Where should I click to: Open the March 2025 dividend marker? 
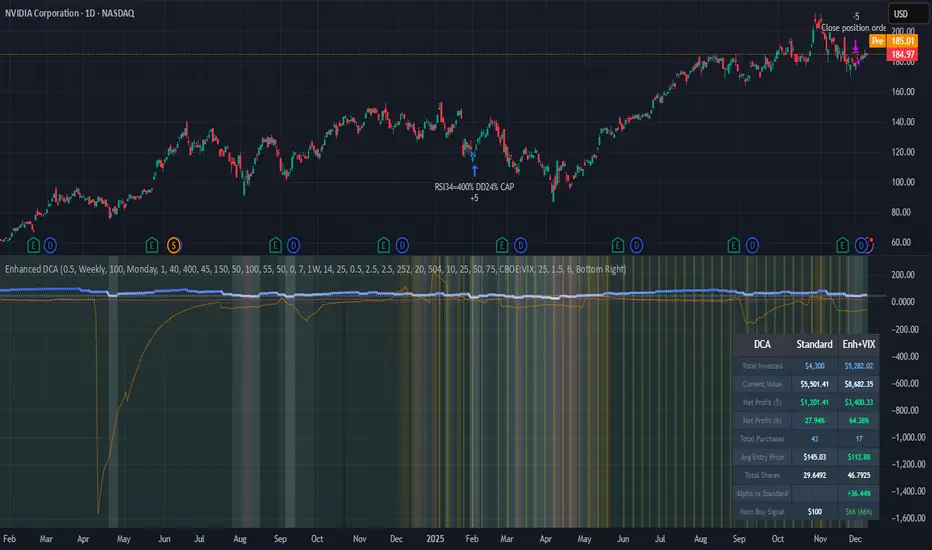click(521, 245)
